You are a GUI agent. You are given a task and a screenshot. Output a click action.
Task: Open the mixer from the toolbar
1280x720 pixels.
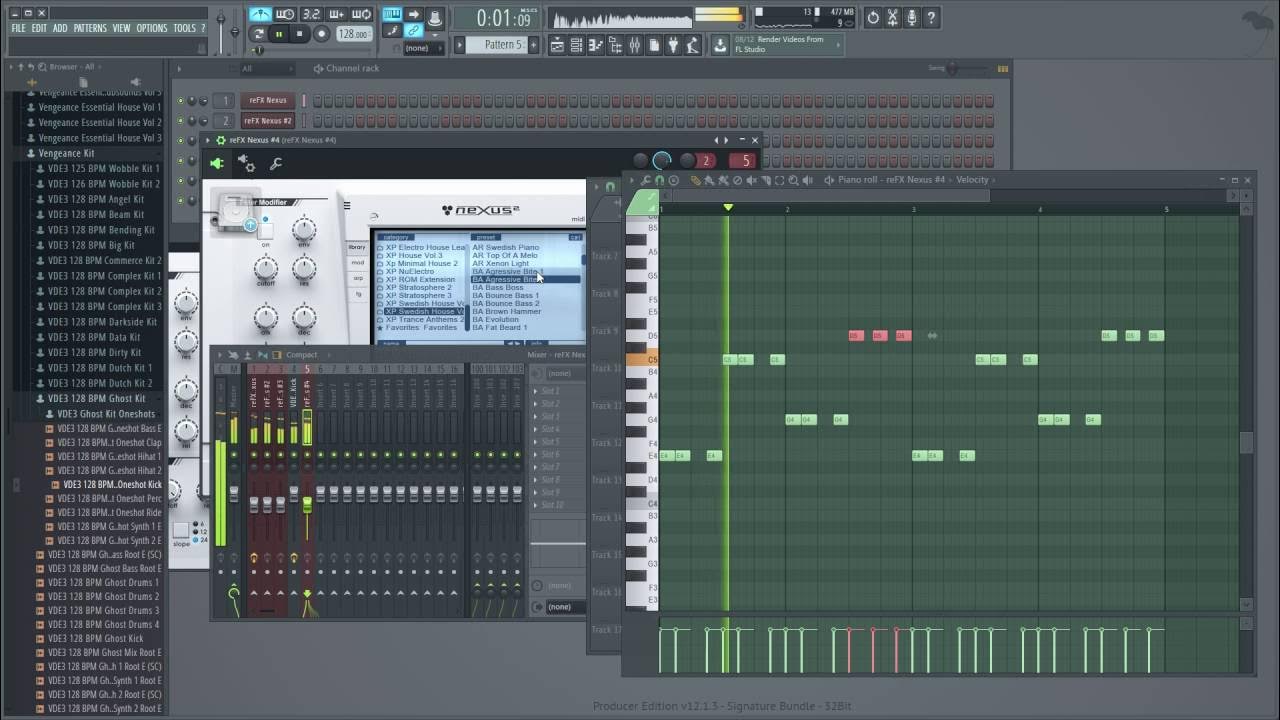634,45
